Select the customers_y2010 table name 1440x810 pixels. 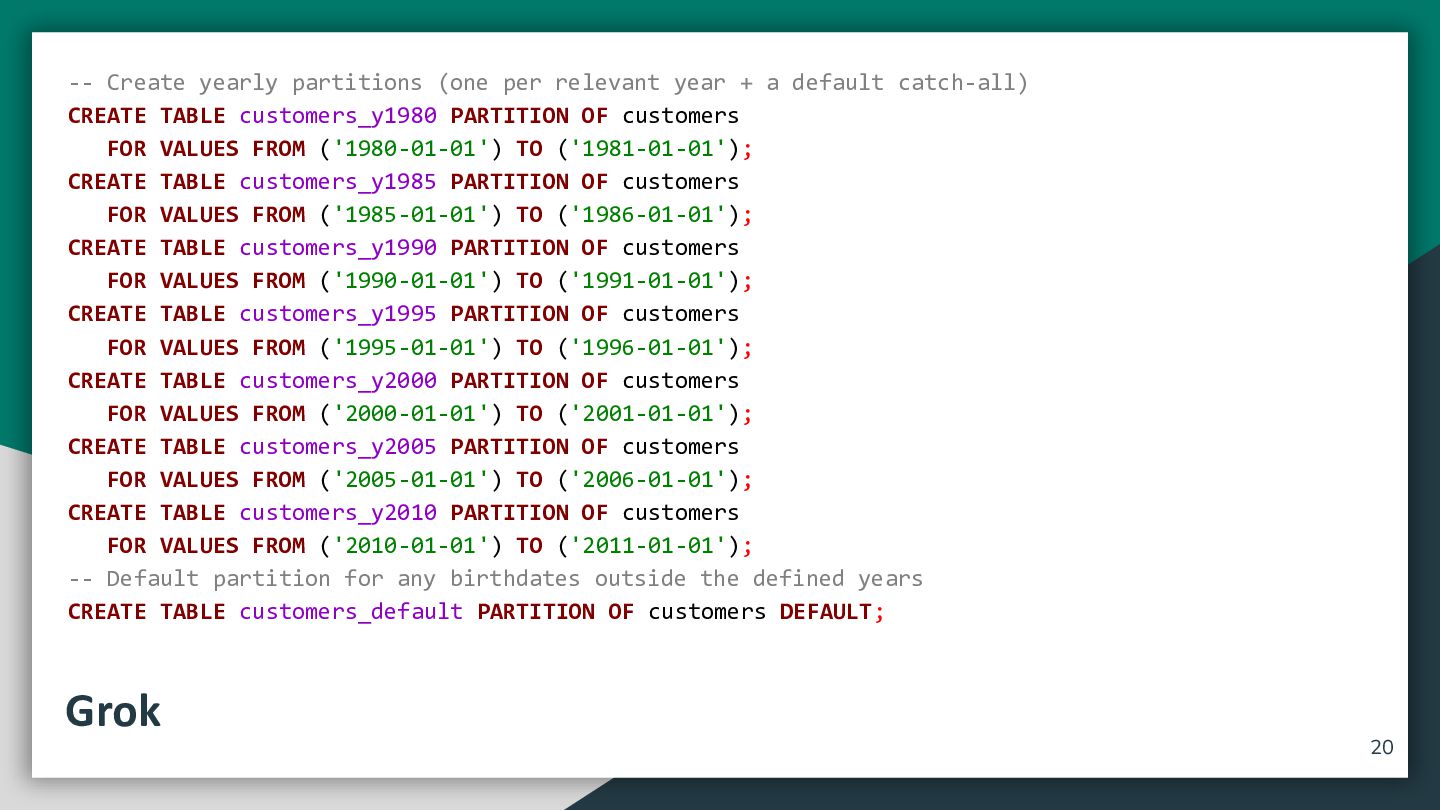click(x=338, y=513)
